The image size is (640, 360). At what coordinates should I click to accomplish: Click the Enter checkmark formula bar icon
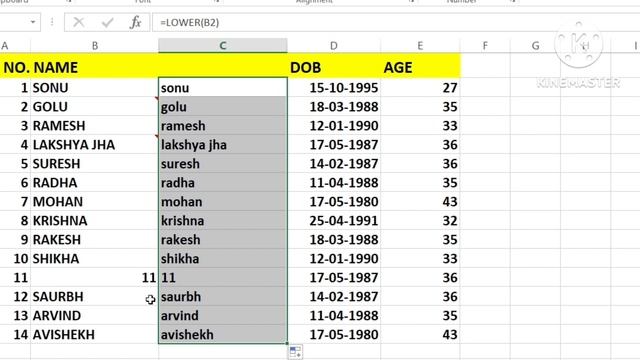(x=107, y=22)
